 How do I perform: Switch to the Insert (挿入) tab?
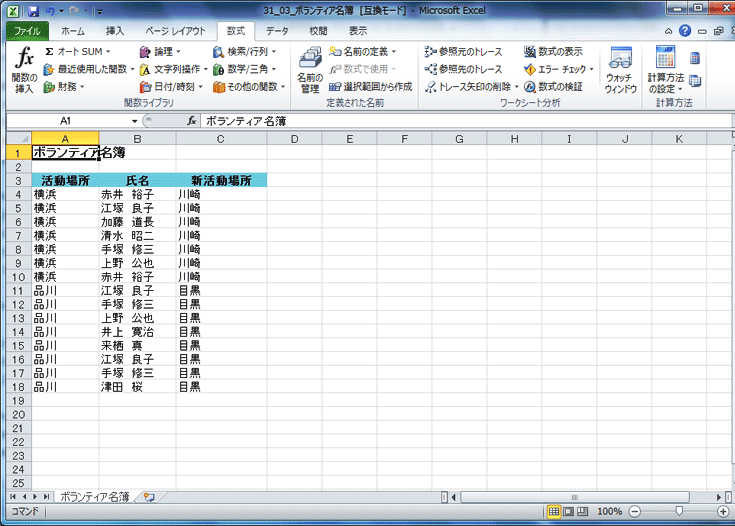tap(115, 31)
